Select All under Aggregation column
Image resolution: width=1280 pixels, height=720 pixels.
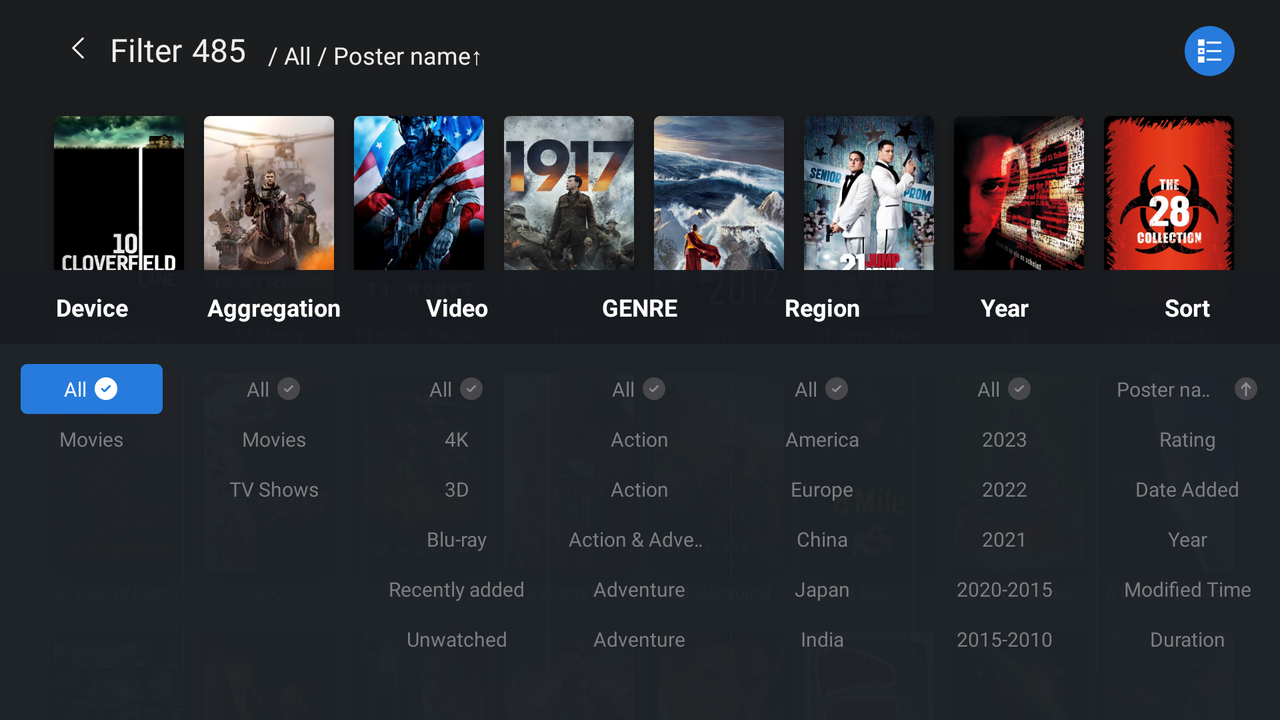(x=273, y=389)
